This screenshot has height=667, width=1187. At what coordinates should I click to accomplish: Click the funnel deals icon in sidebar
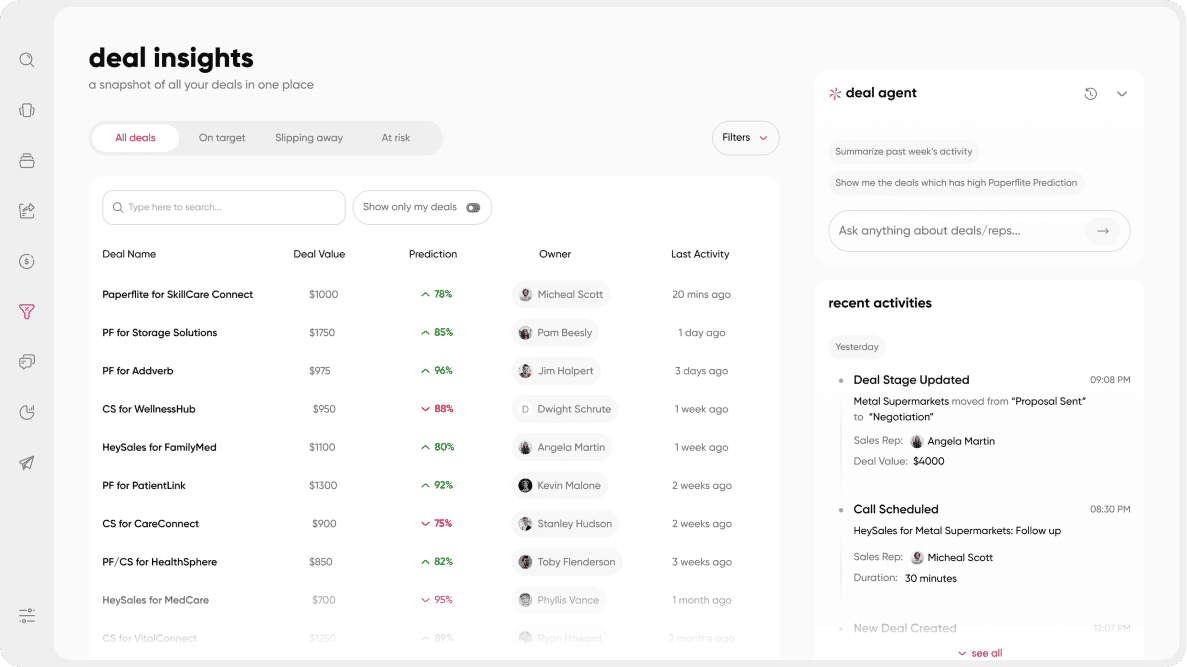[26, 311]
